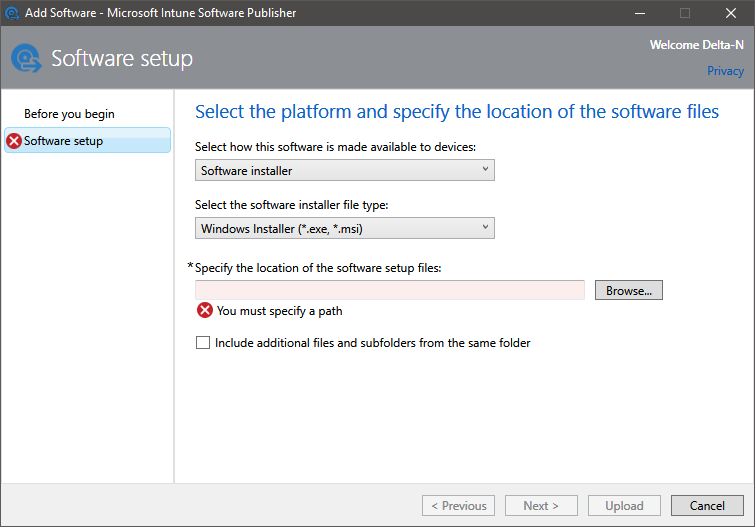Open the Before you begin step

[x=69, y=114]
